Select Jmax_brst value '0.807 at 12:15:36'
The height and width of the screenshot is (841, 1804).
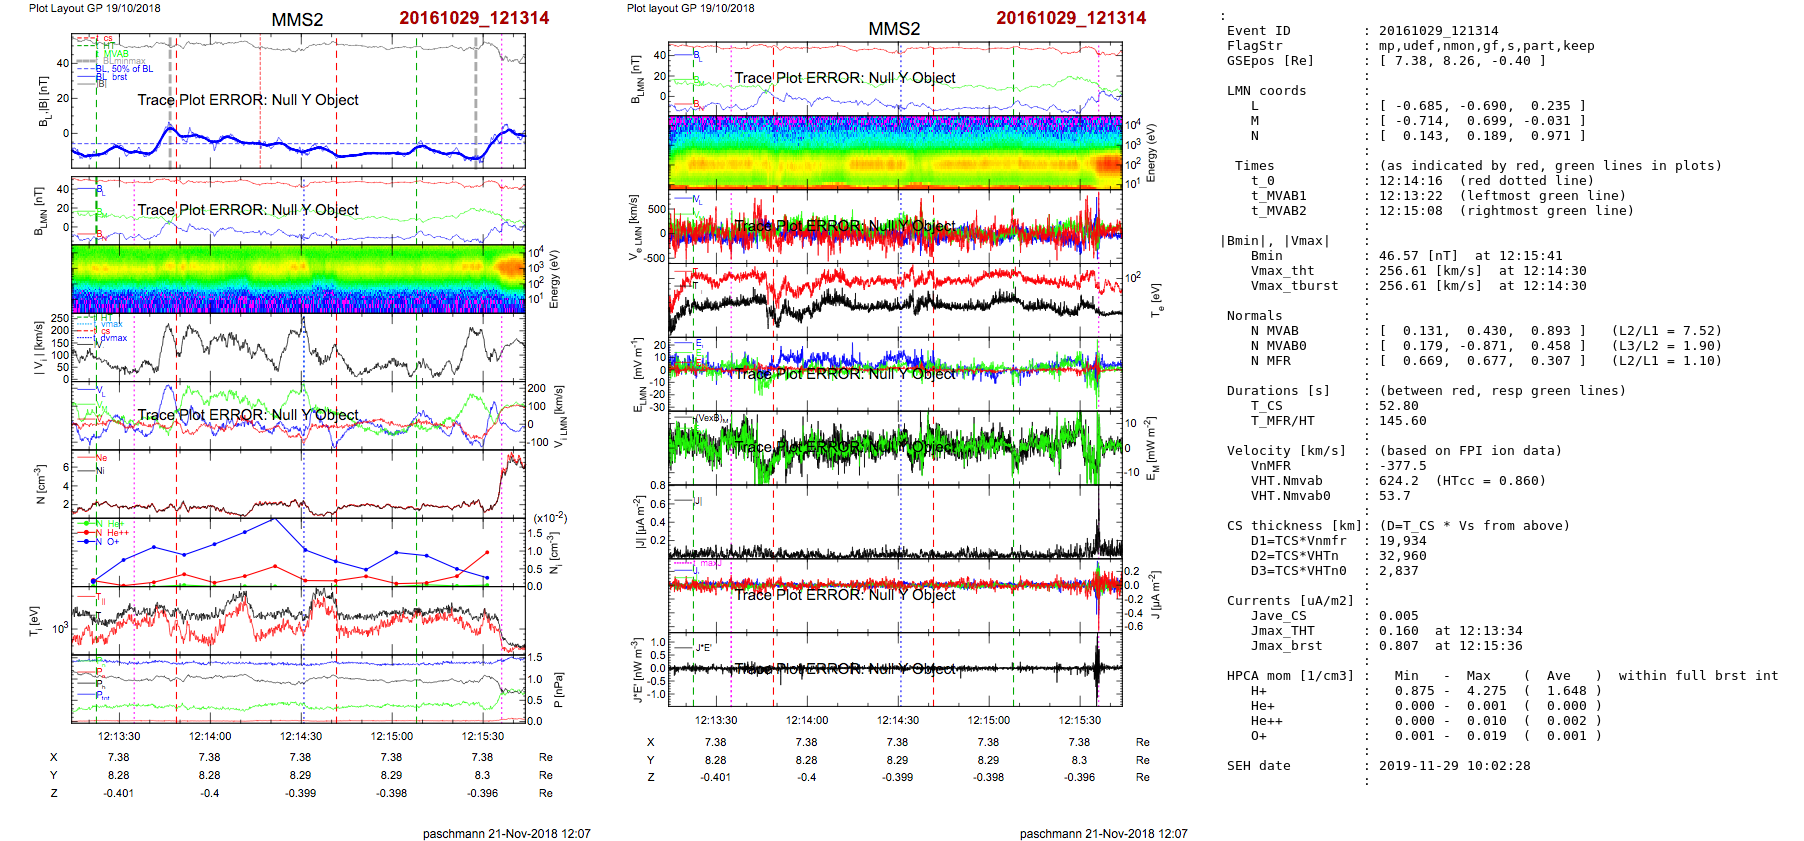[1450, 646]
